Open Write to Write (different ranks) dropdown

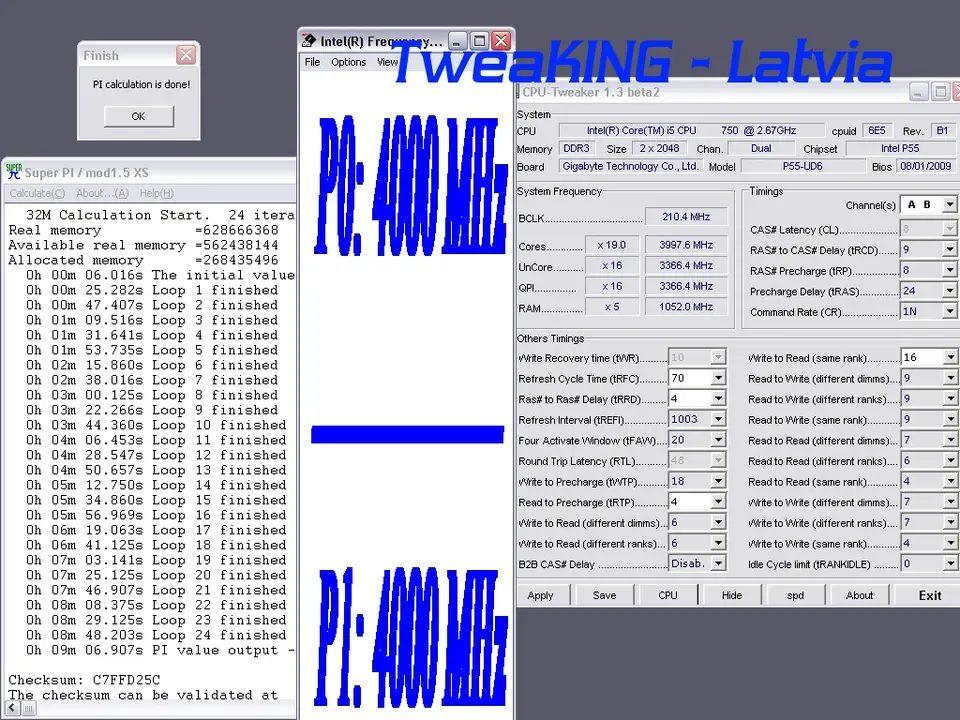(950, 523)
